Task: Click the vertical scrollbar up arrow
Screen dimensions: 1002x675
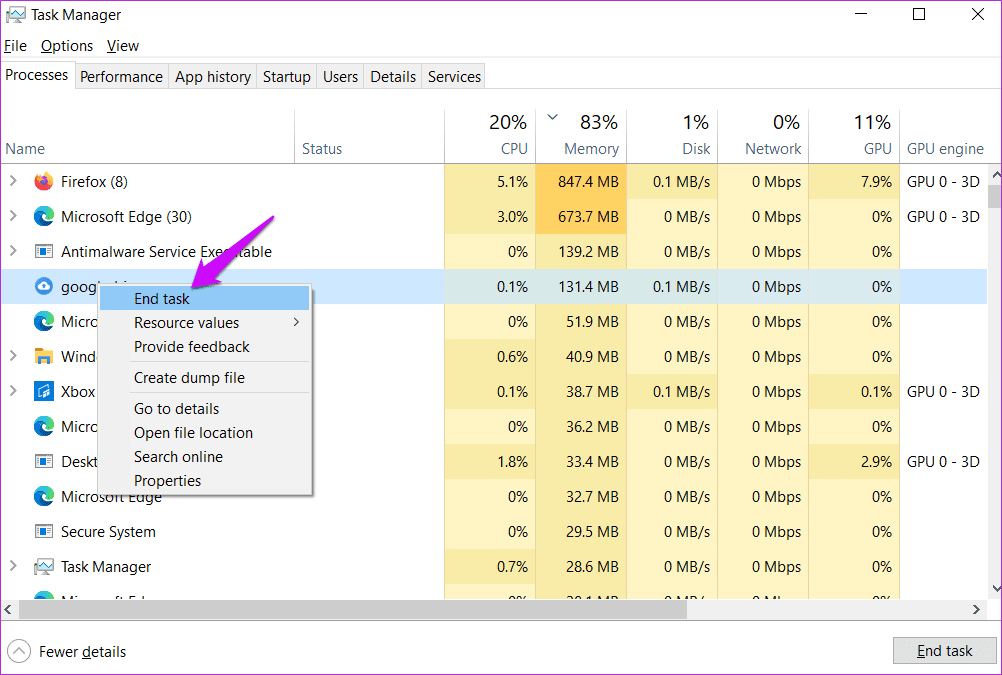Action: click(x=996, y=174)
